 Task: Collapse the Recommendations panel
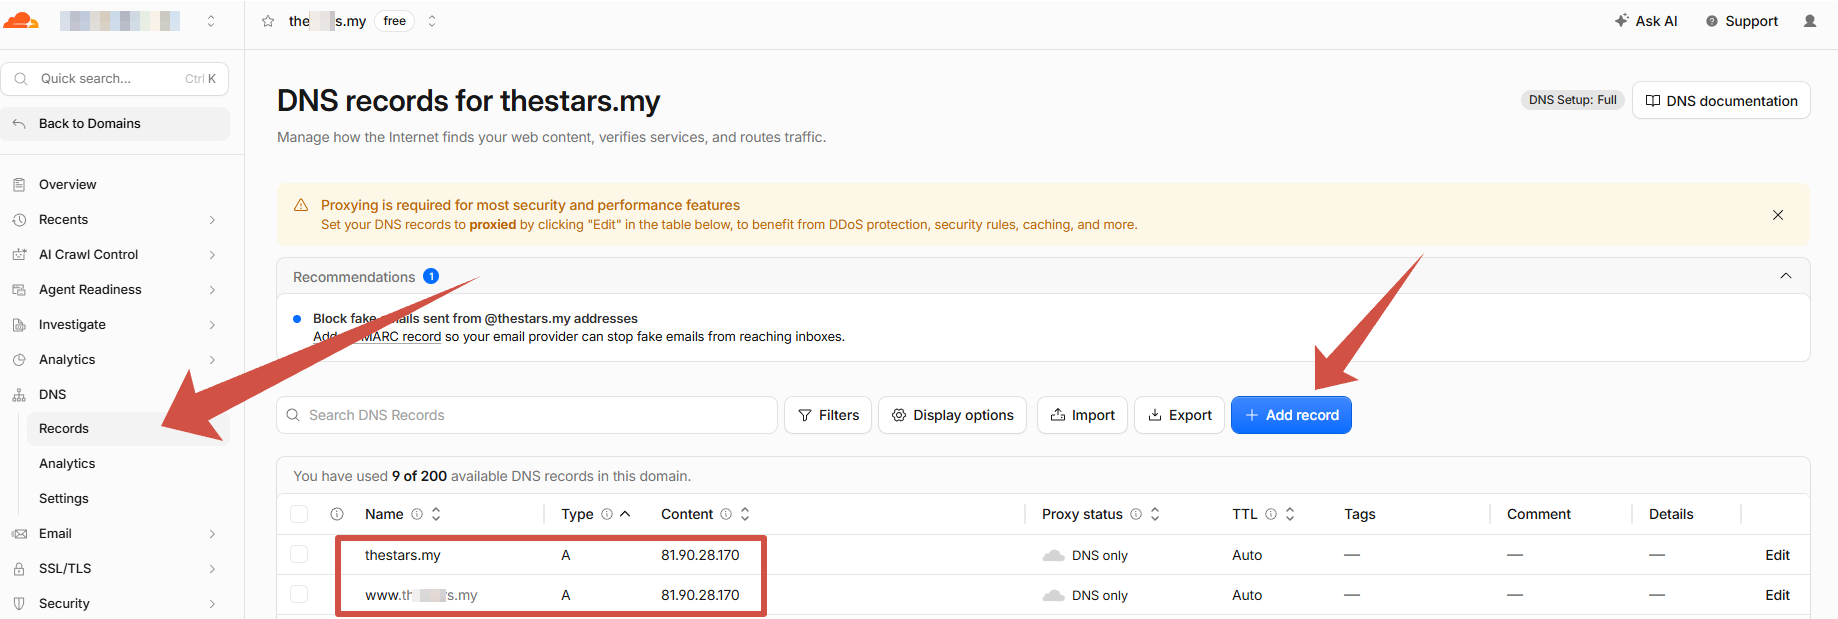(1786, 276)
